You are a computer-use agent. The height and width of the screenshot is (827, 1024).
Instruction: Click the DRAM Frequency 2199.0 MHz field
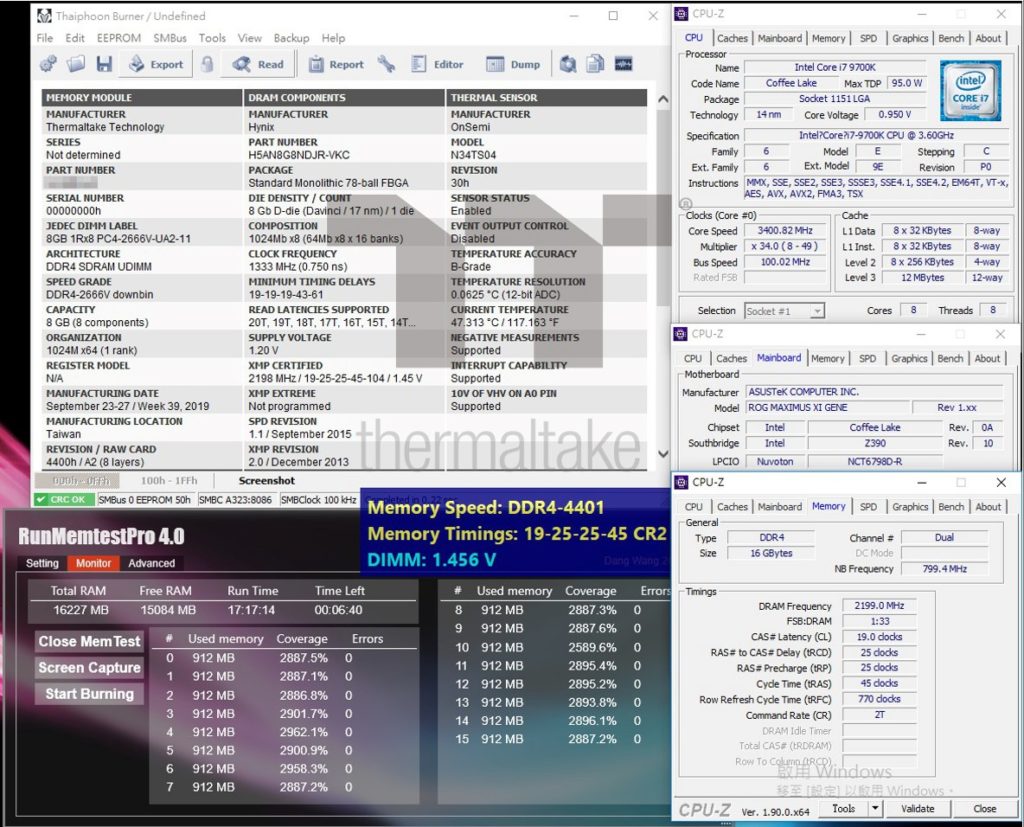click(x=879, y=606)
